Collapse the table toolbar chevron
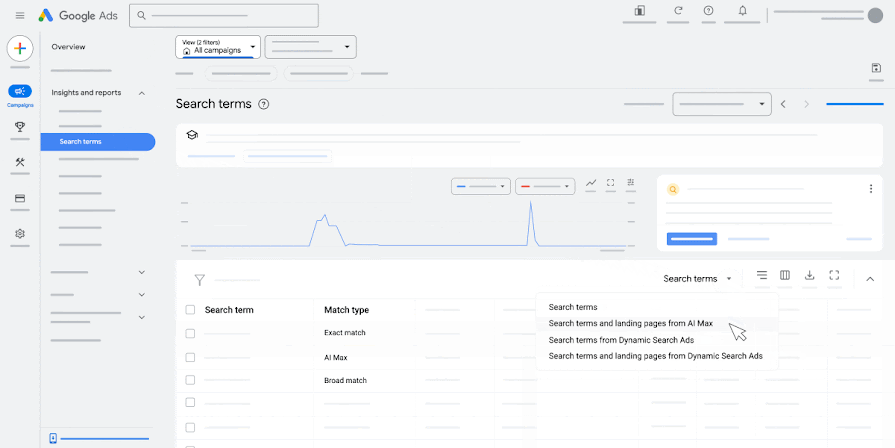Image resolution: width=895 pixels, height=448 pixels. coord(870,279)
